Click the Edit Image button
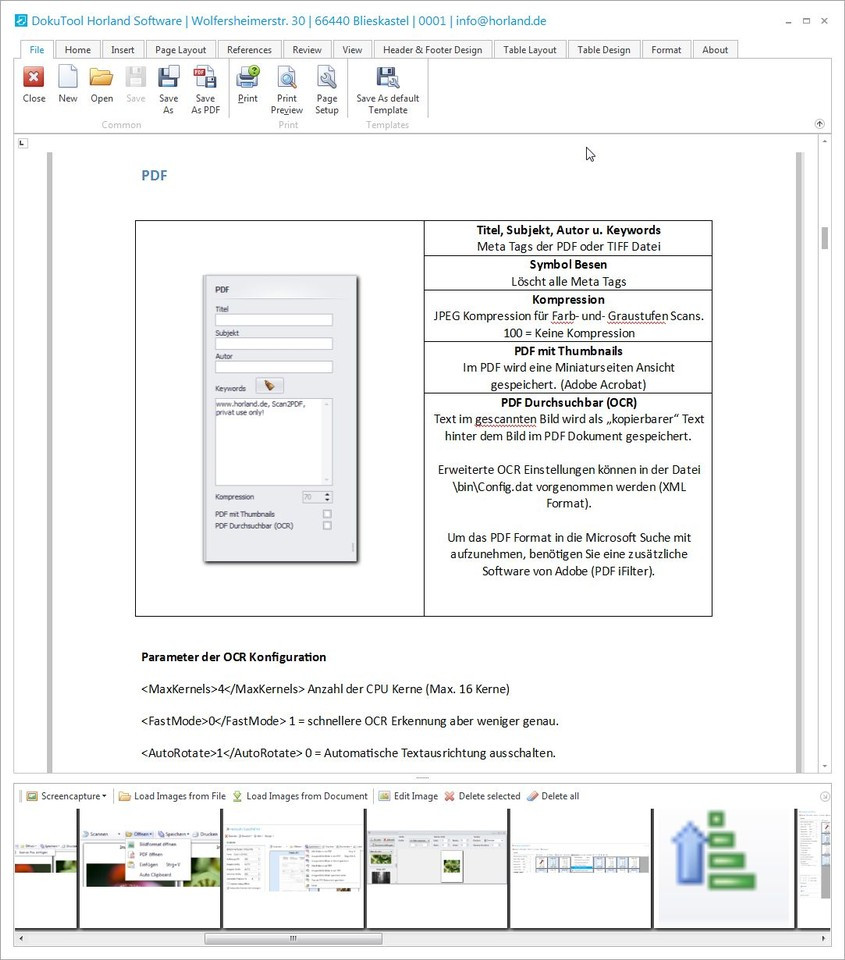 (408, 796)
